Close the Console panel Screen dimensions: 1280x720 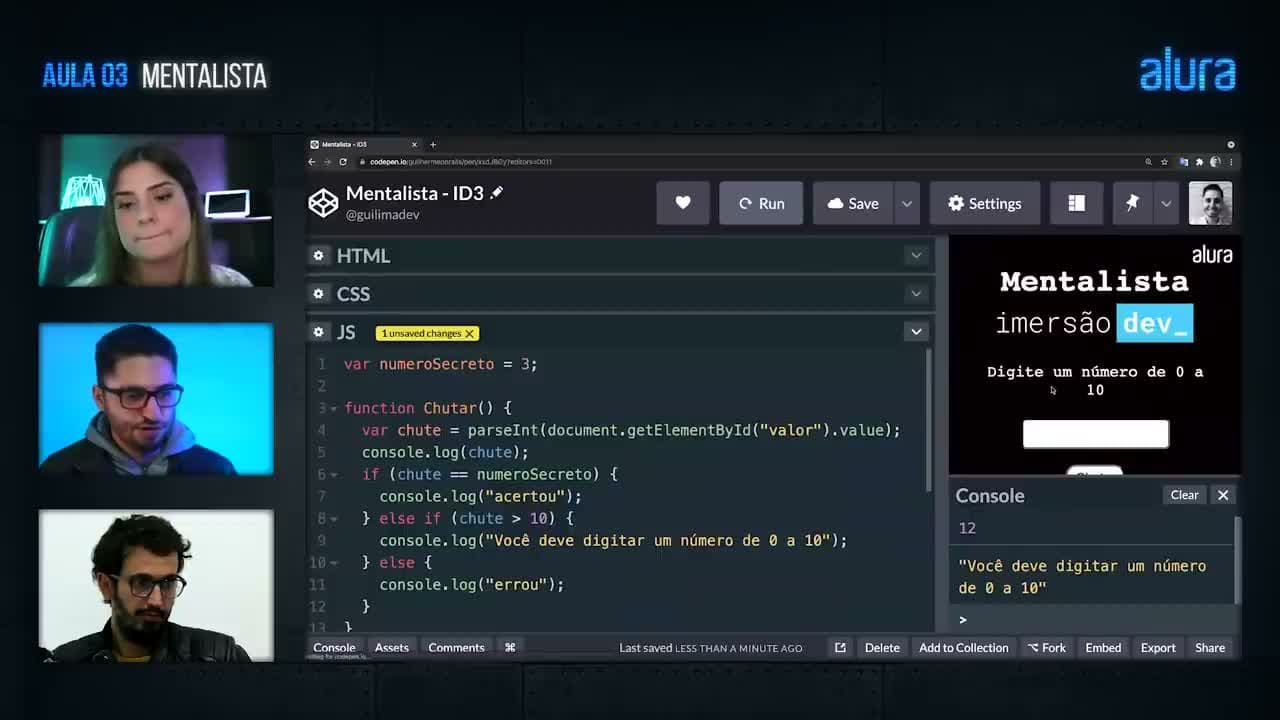[x=1223, y=495]
